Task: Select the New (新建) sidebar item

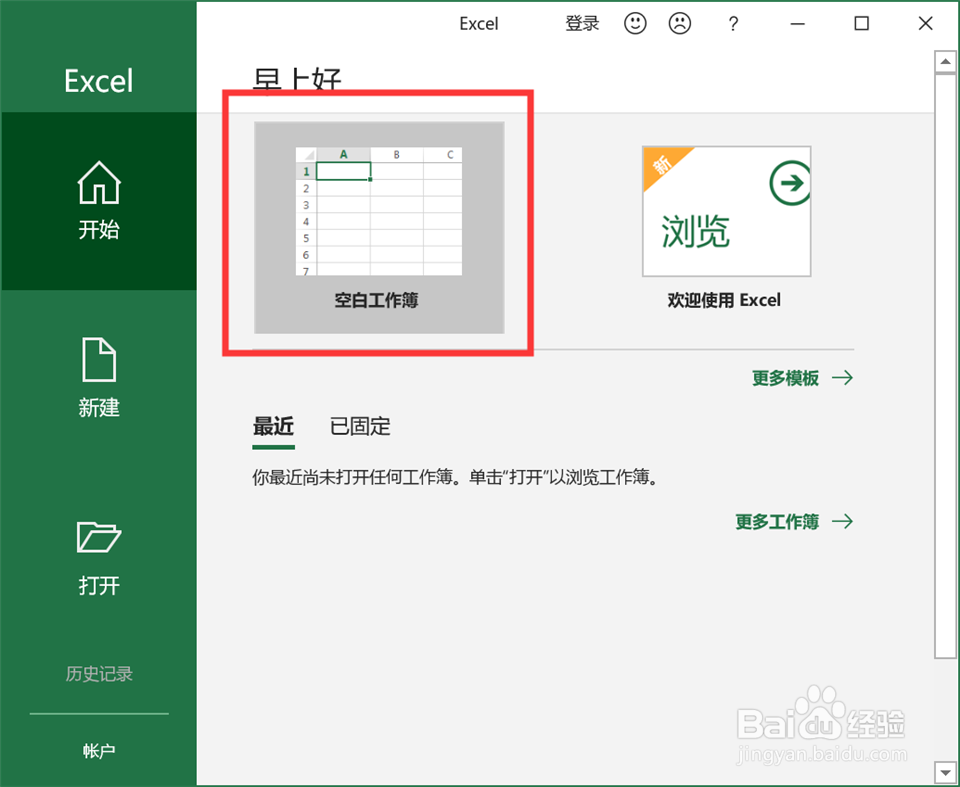Action: pos(99,377)
